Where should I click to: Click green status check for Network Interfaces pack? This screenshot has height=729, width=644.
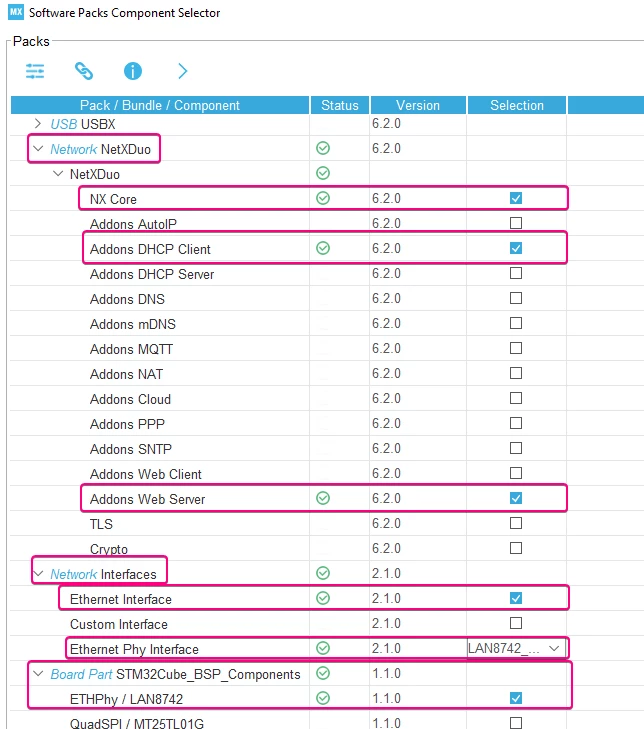click(x=323, y=573)
